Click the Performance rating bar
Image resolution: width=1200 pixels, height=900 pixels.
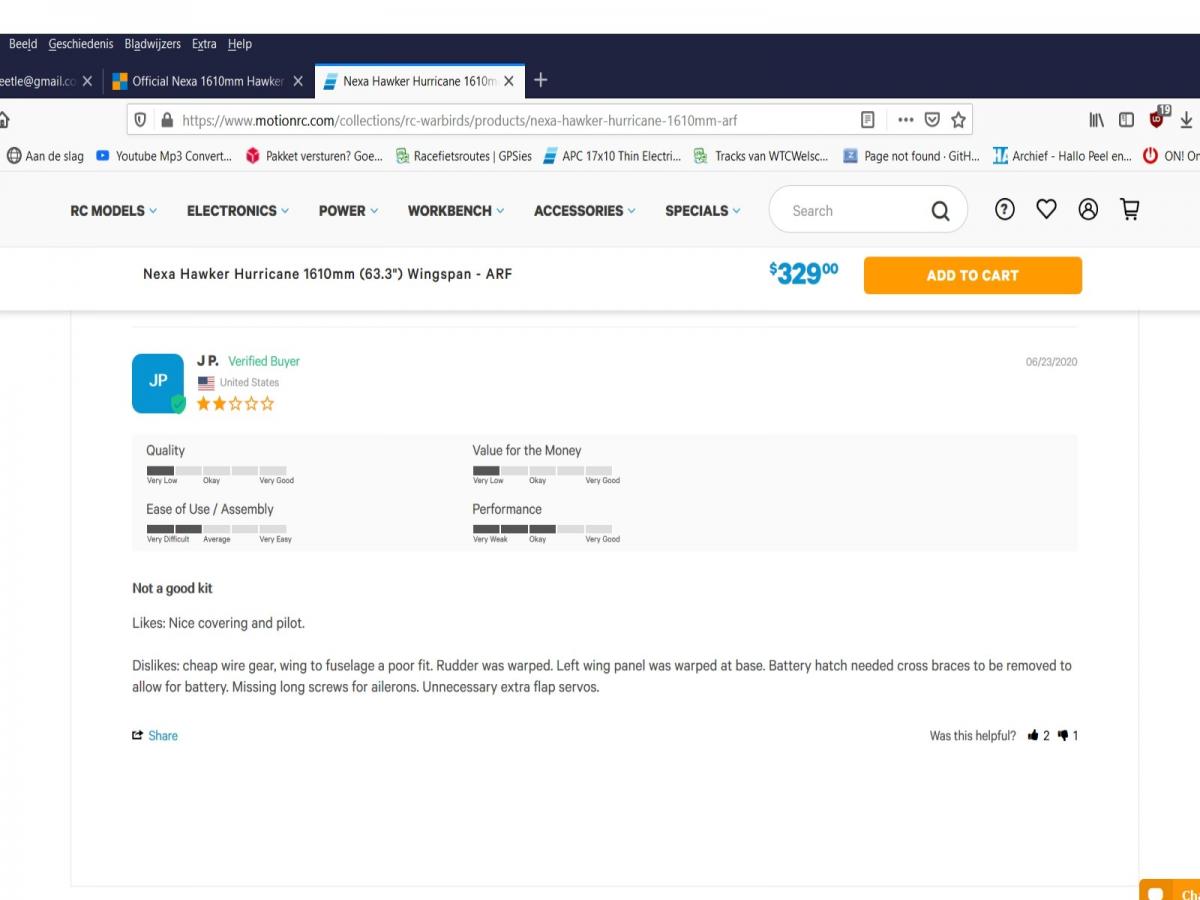click(x=542, y=529)
